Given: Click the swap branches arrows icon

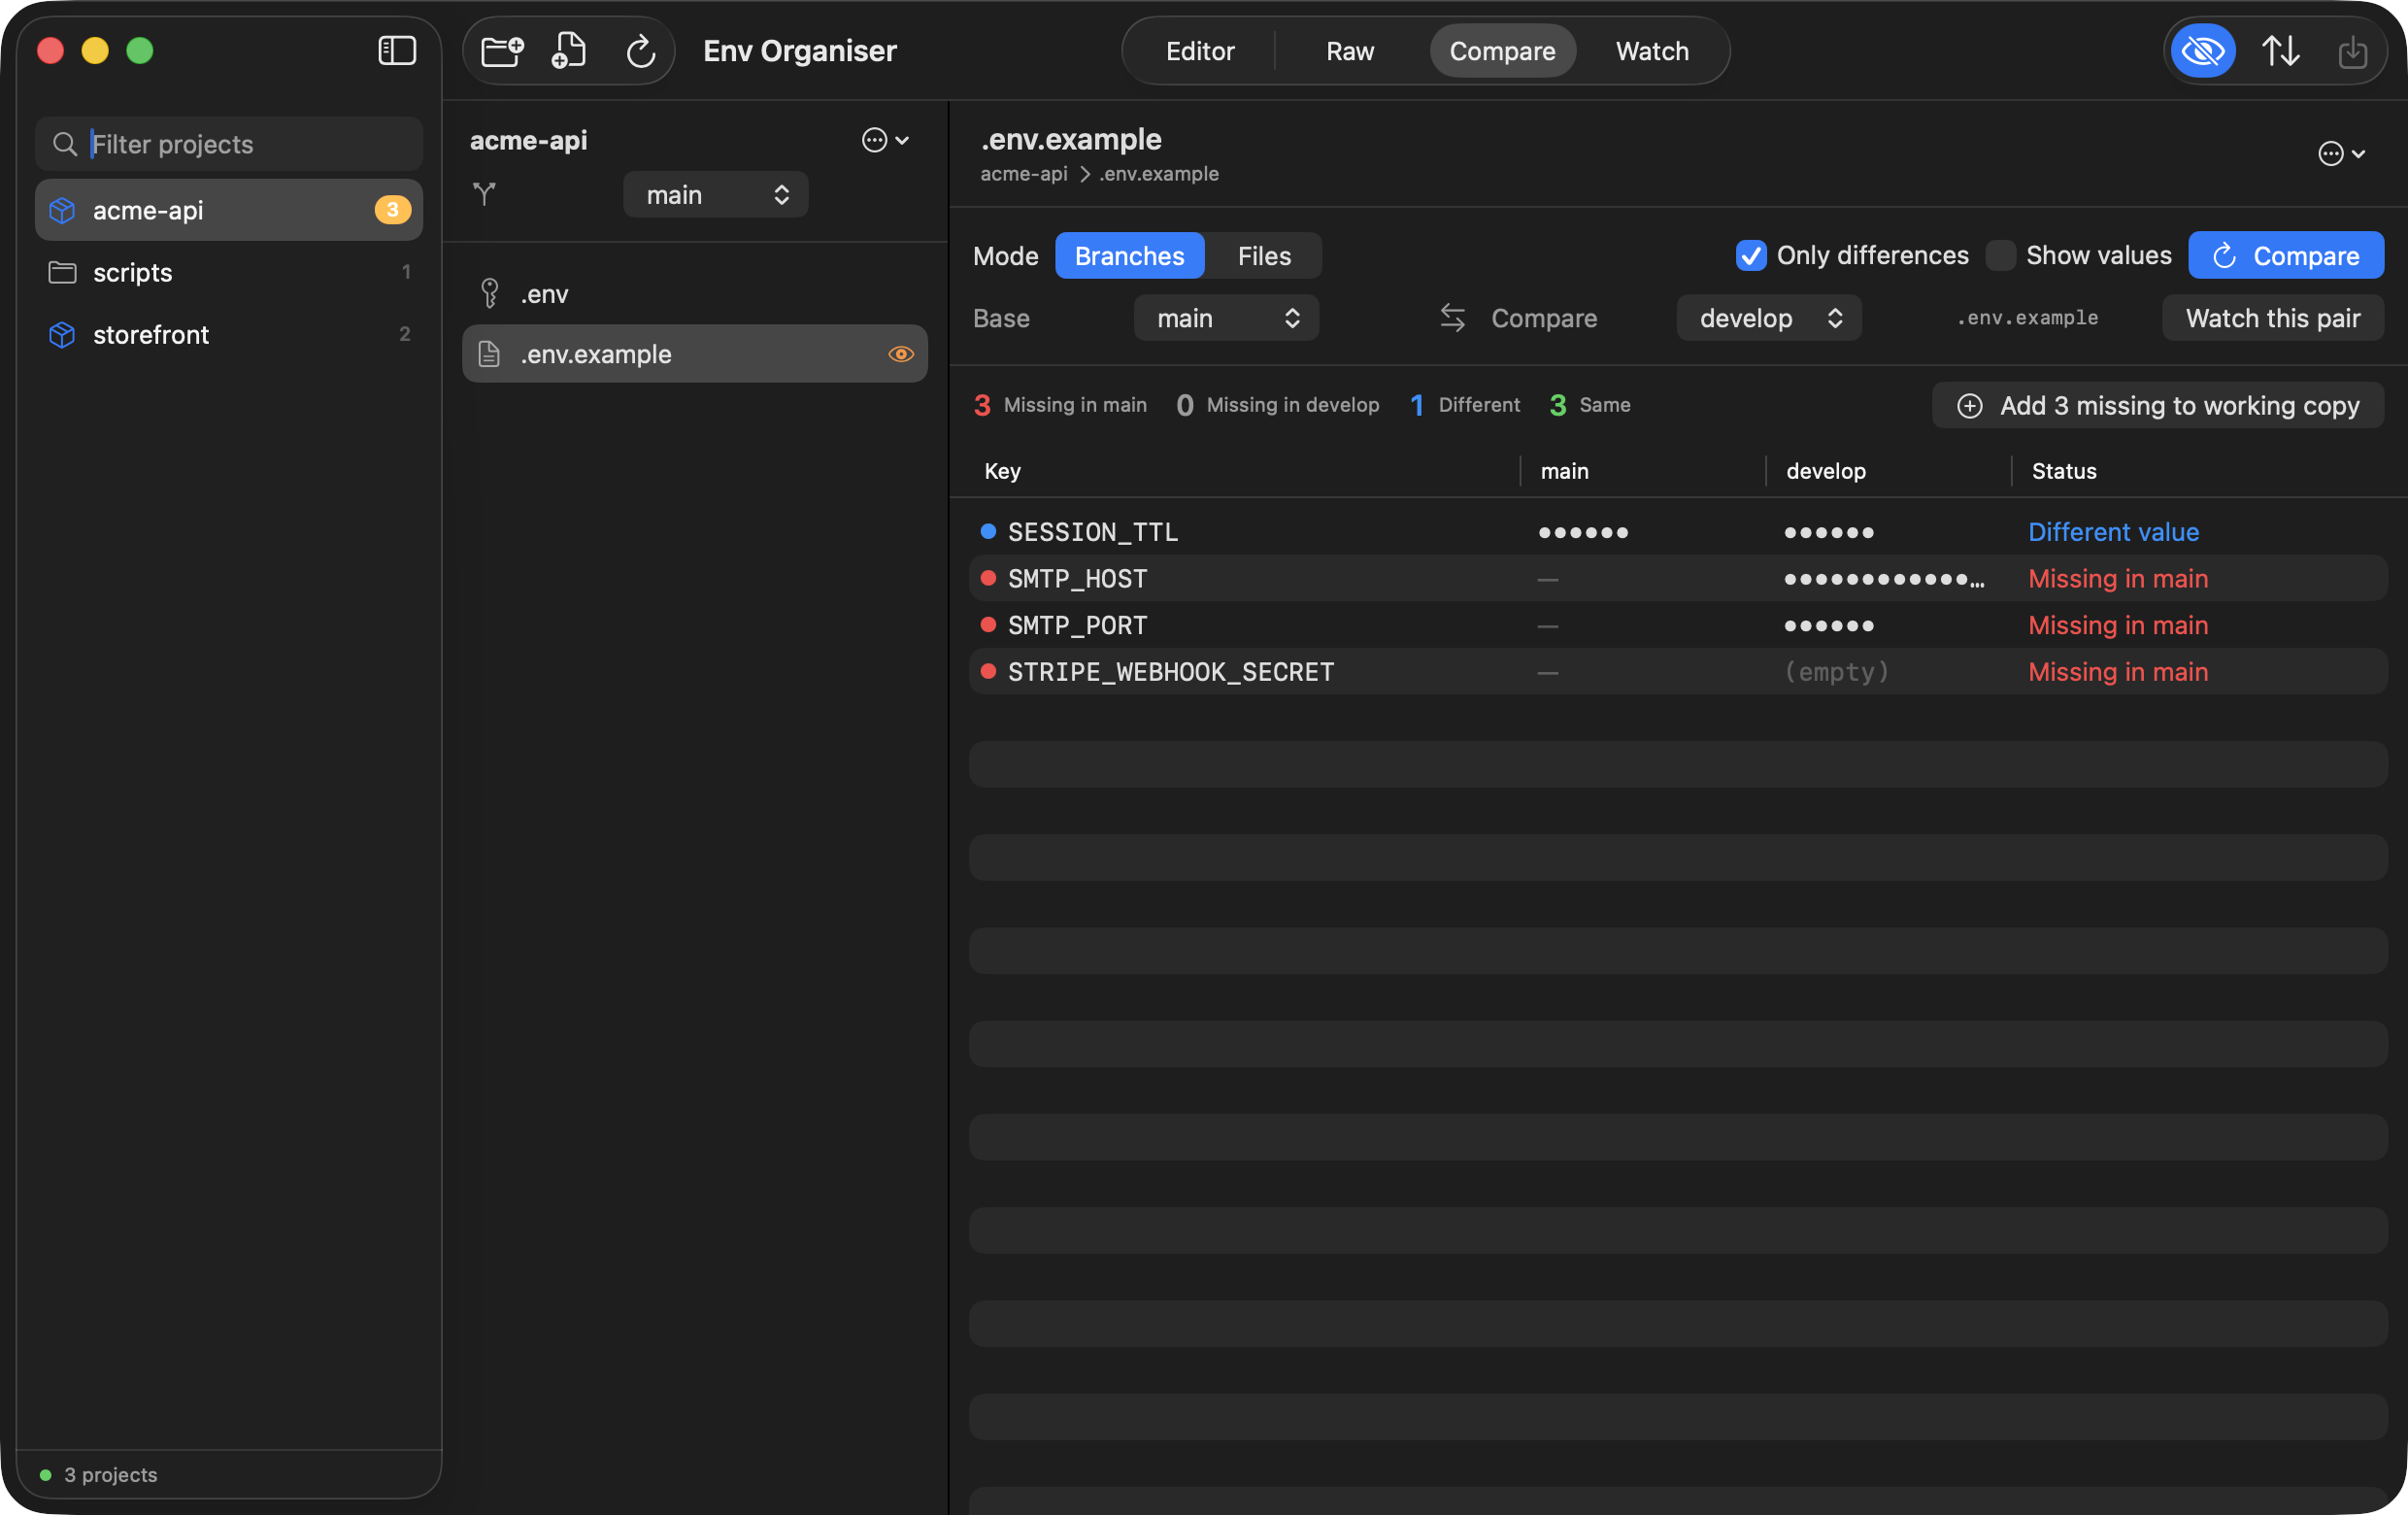Looking at the screenshot, I should click(1452, 318).
